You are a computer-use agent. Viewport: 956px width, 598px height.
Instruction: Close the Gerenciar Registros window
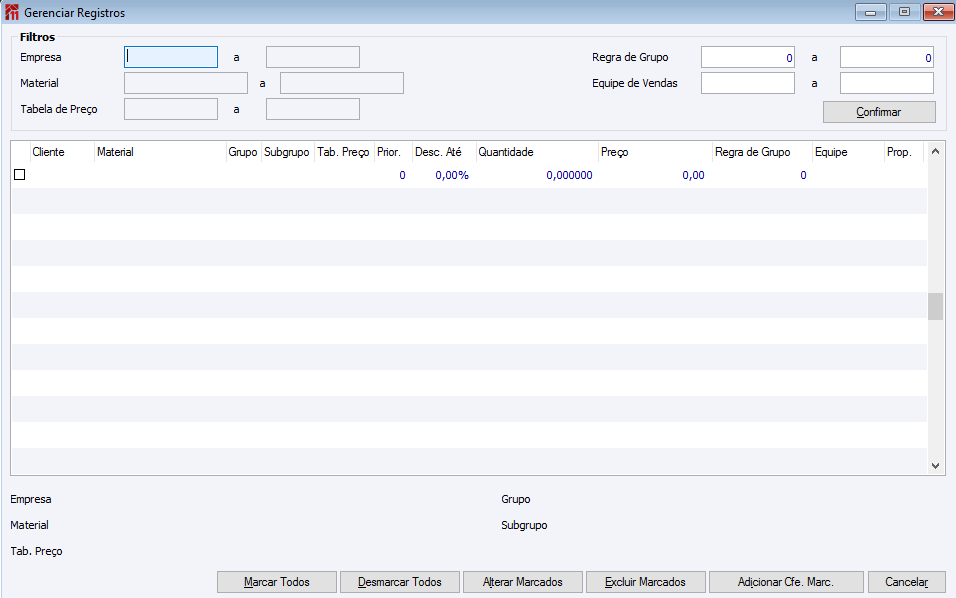(939, 12)
